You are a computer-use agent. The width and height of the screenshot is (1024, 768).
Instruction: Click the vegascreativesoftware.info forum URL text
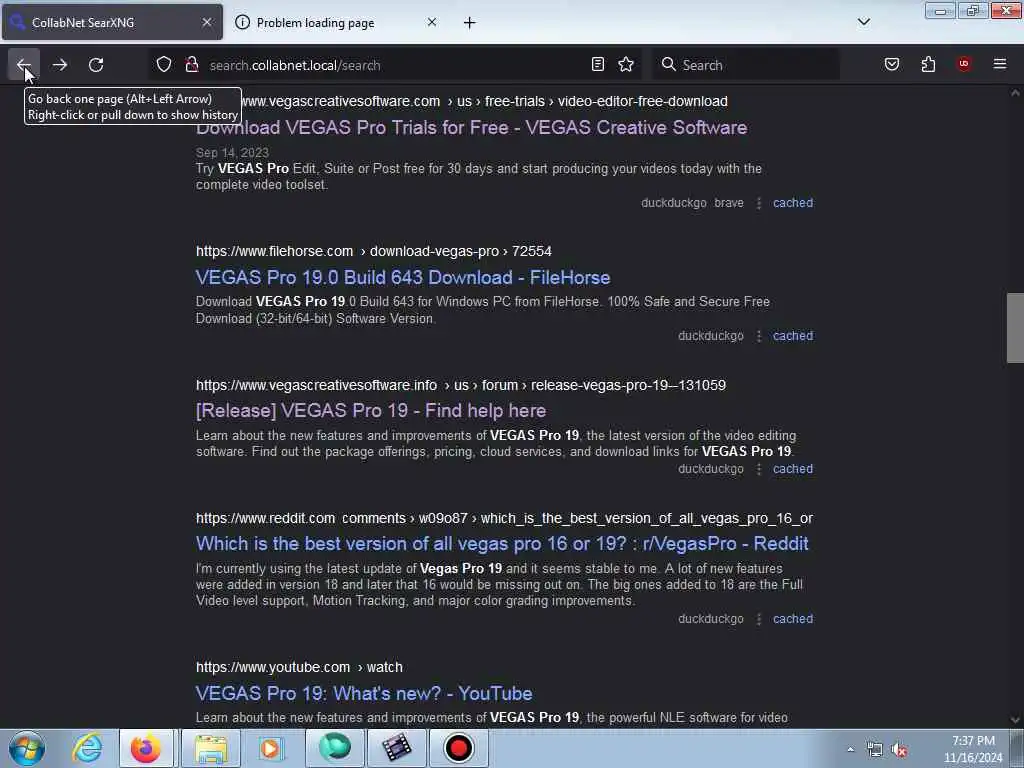point(460,385)
